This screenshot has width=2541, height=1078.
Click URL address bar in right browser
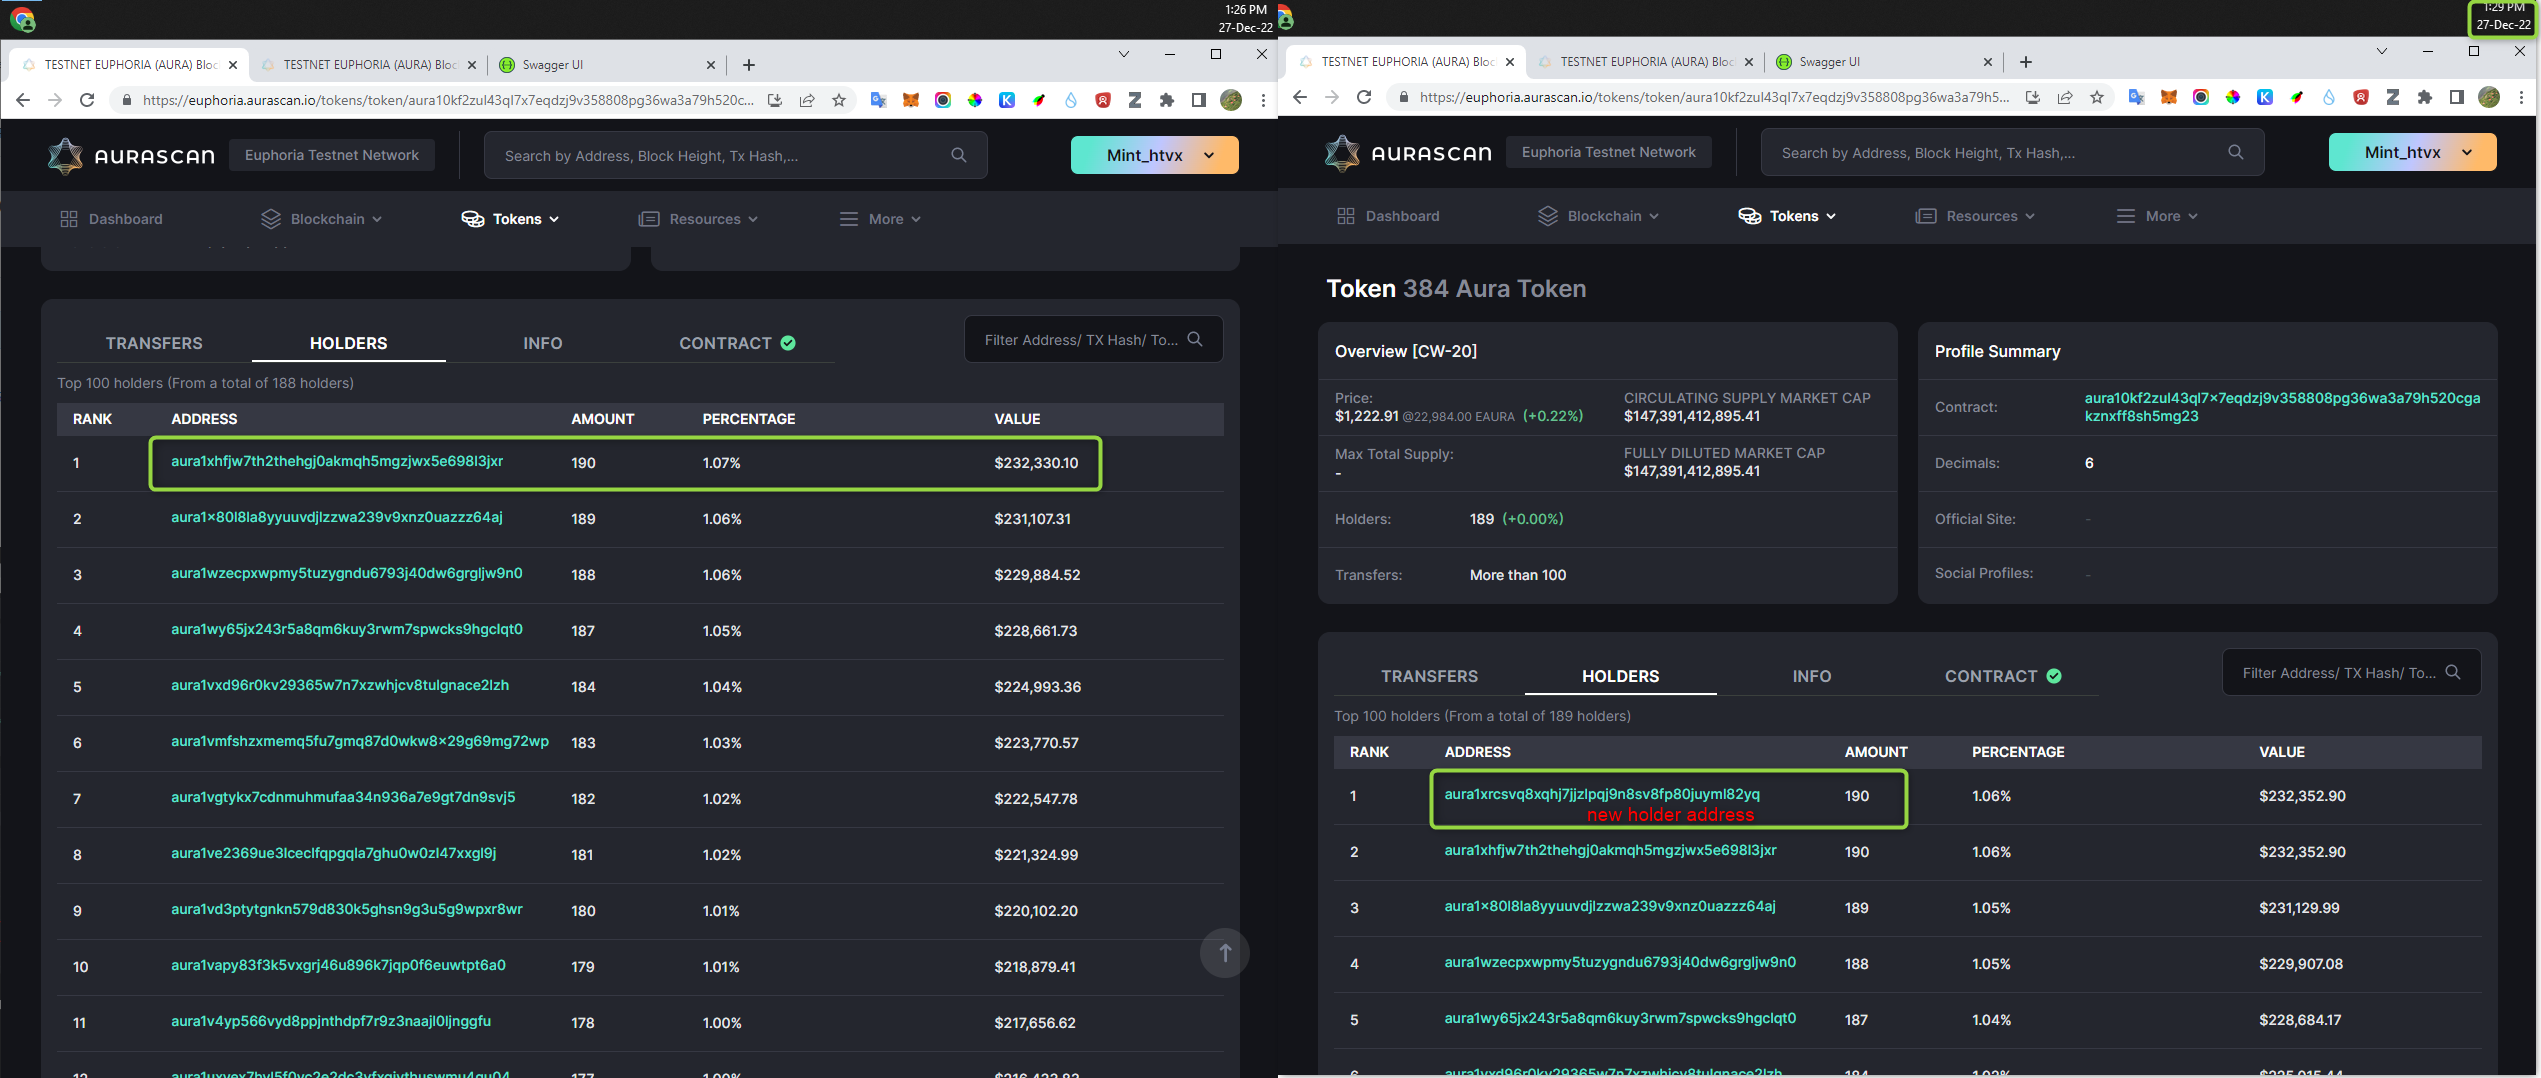pos(1714,97)
